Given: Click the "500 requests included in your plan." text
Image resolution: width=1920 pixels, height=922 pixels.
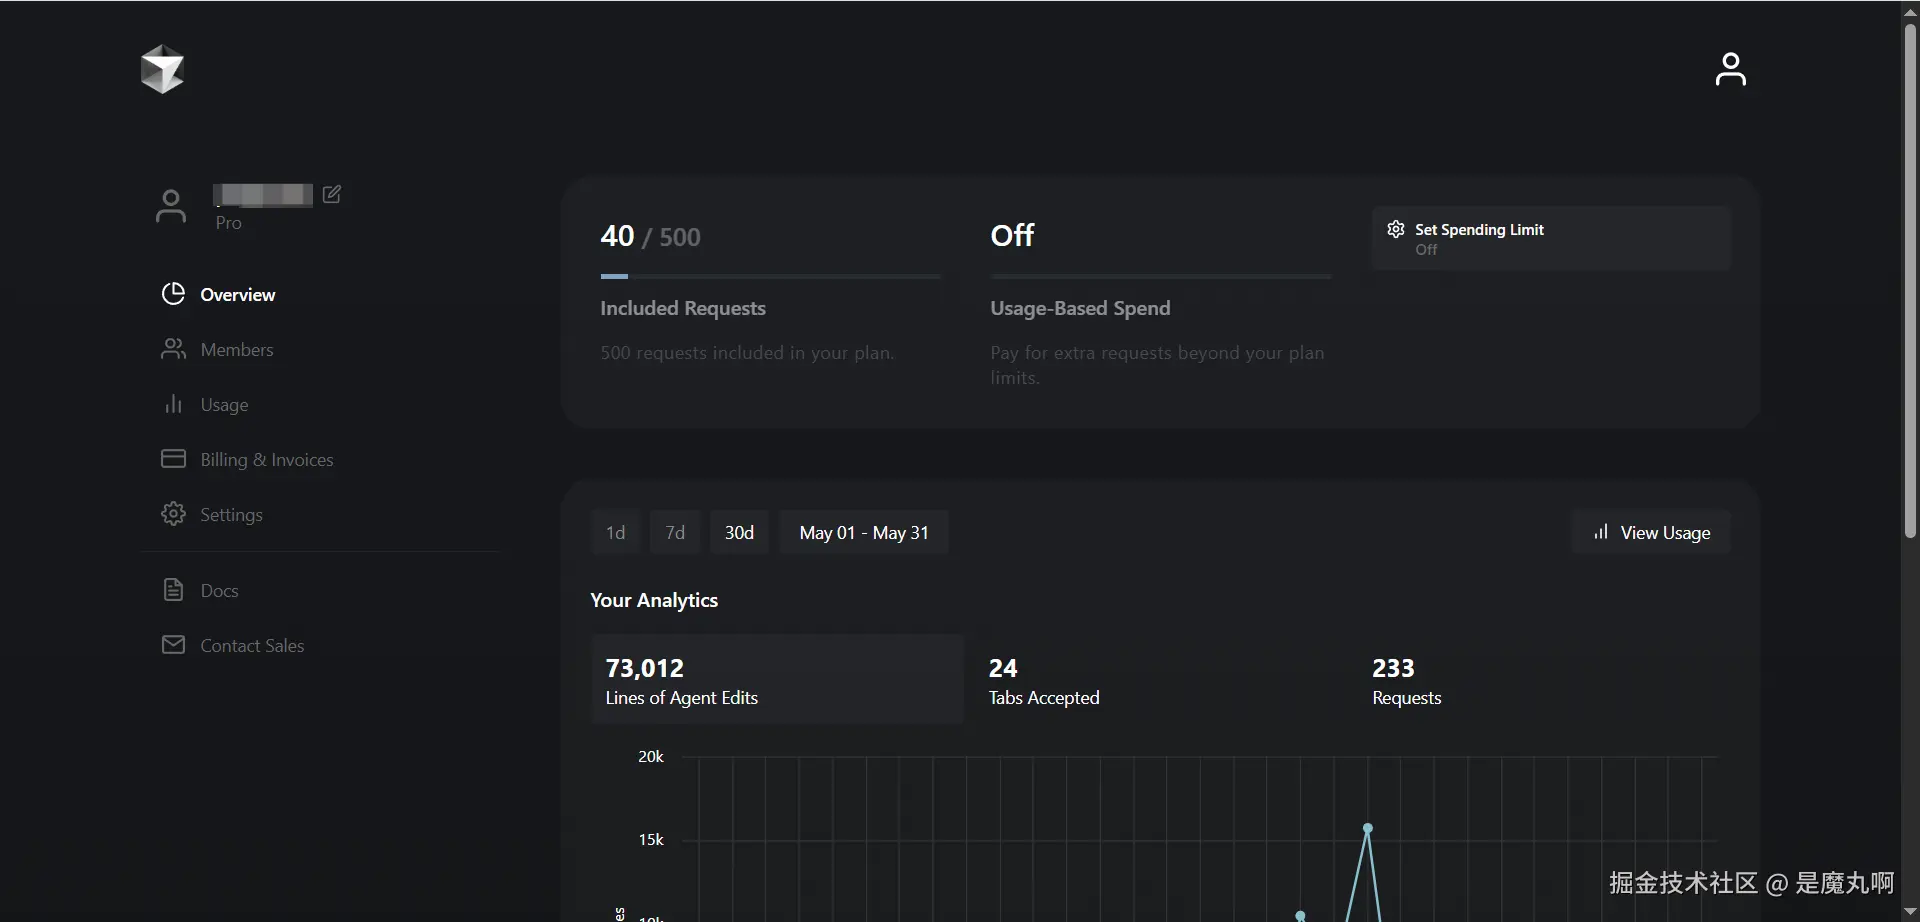Looking at the screenshot, I should [747, 353].
